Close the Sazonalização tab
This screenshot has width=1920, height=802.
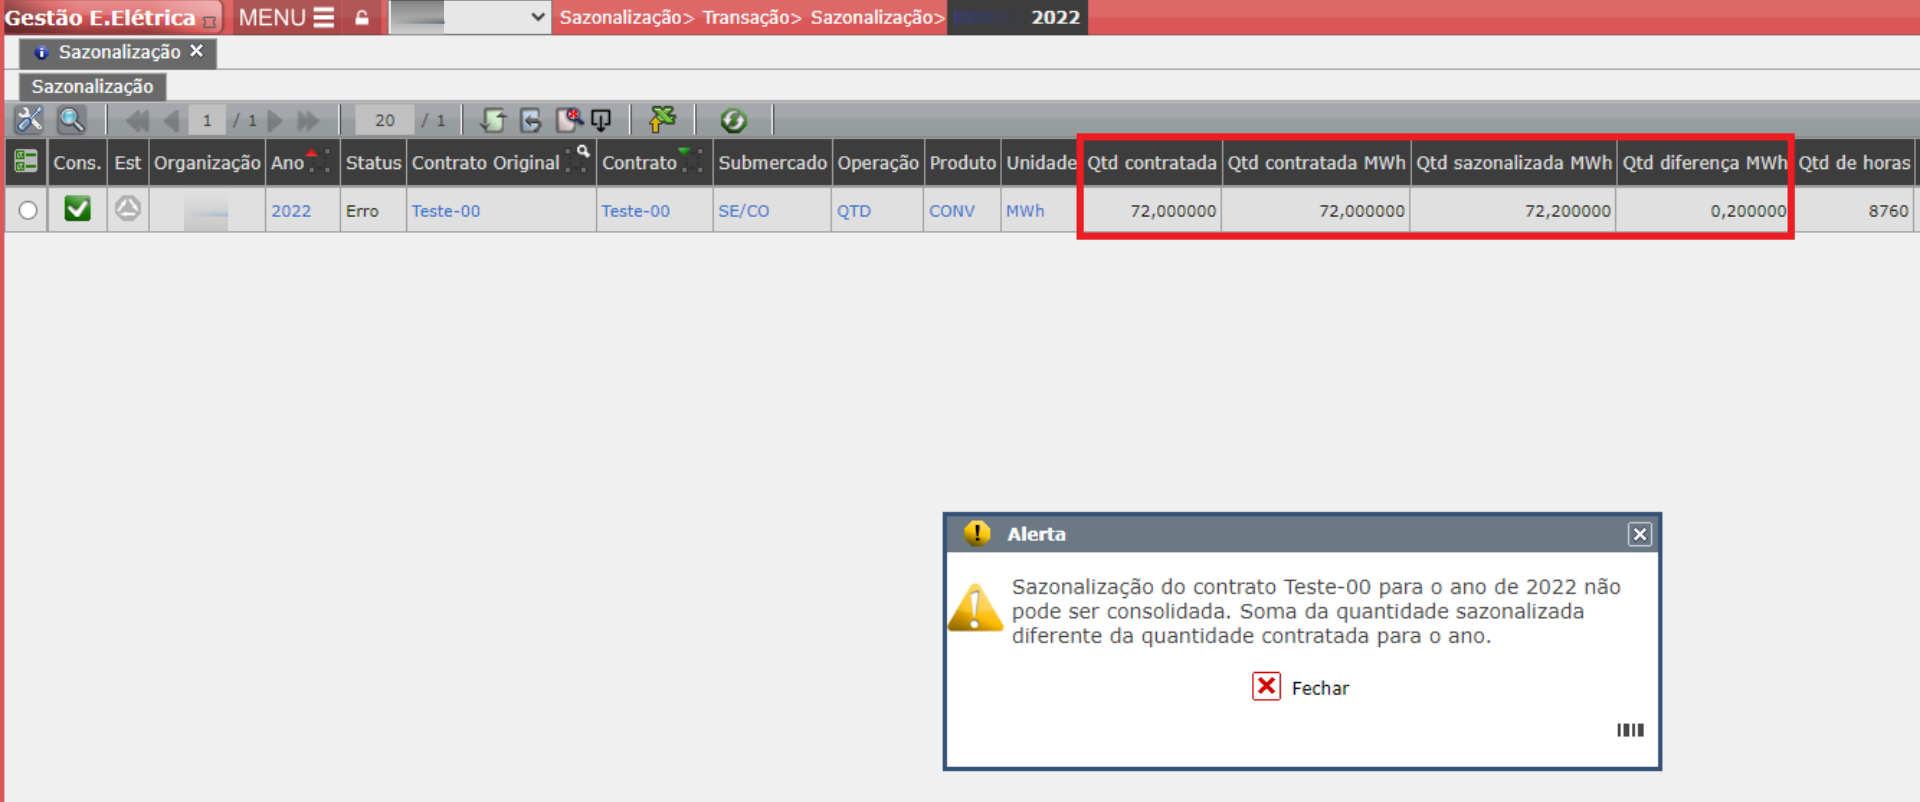coord(196,51)
